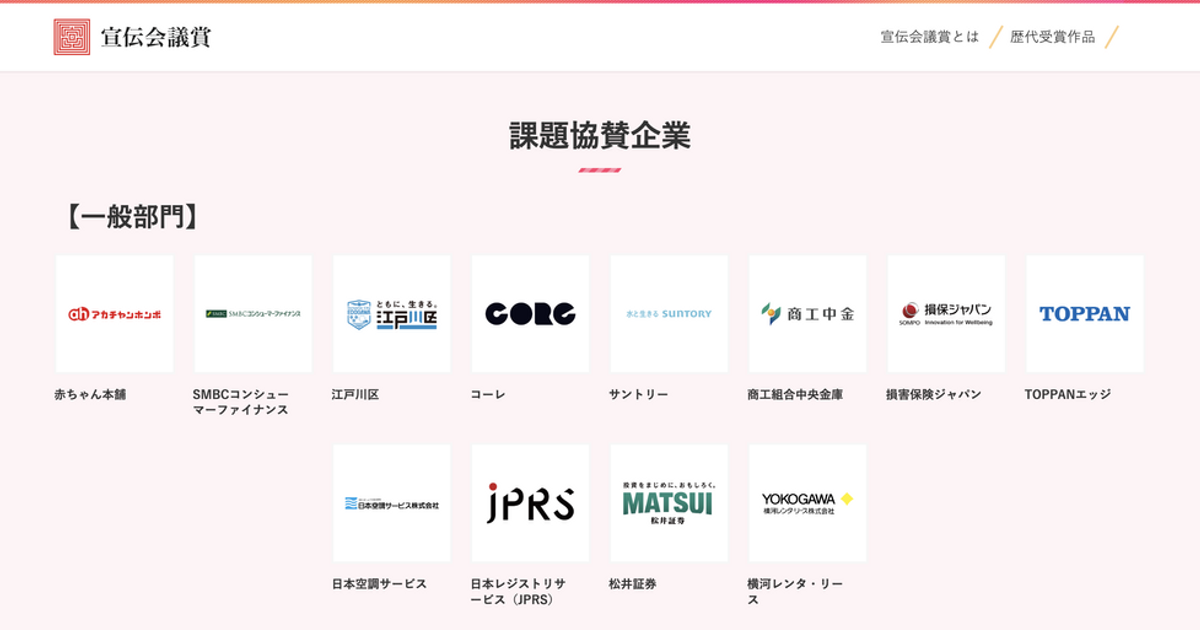Select the 横河レンタ・リース caption text
Viewport: 1200px width, 630px height.
pos(795,591)
